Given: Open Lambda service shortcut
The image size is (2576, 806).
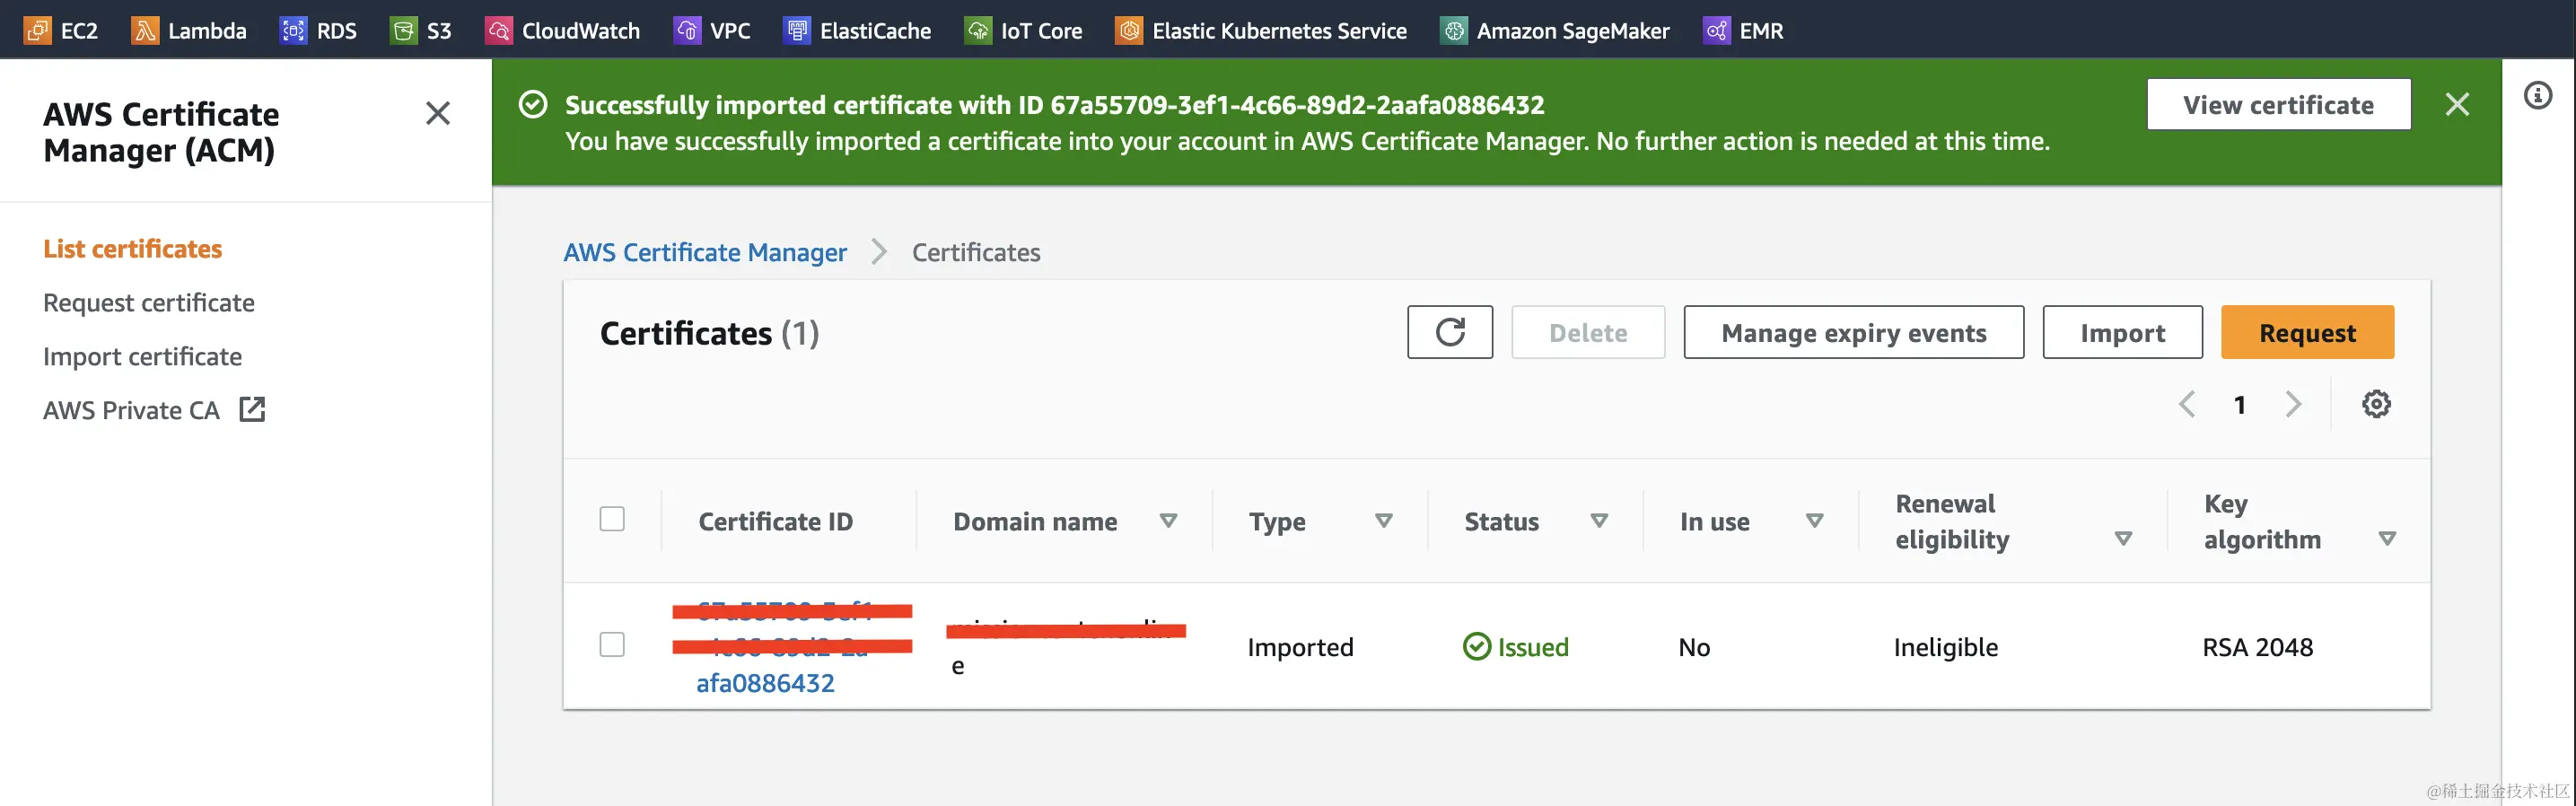Looking at the screenshot, I should (x=189, y=30).
